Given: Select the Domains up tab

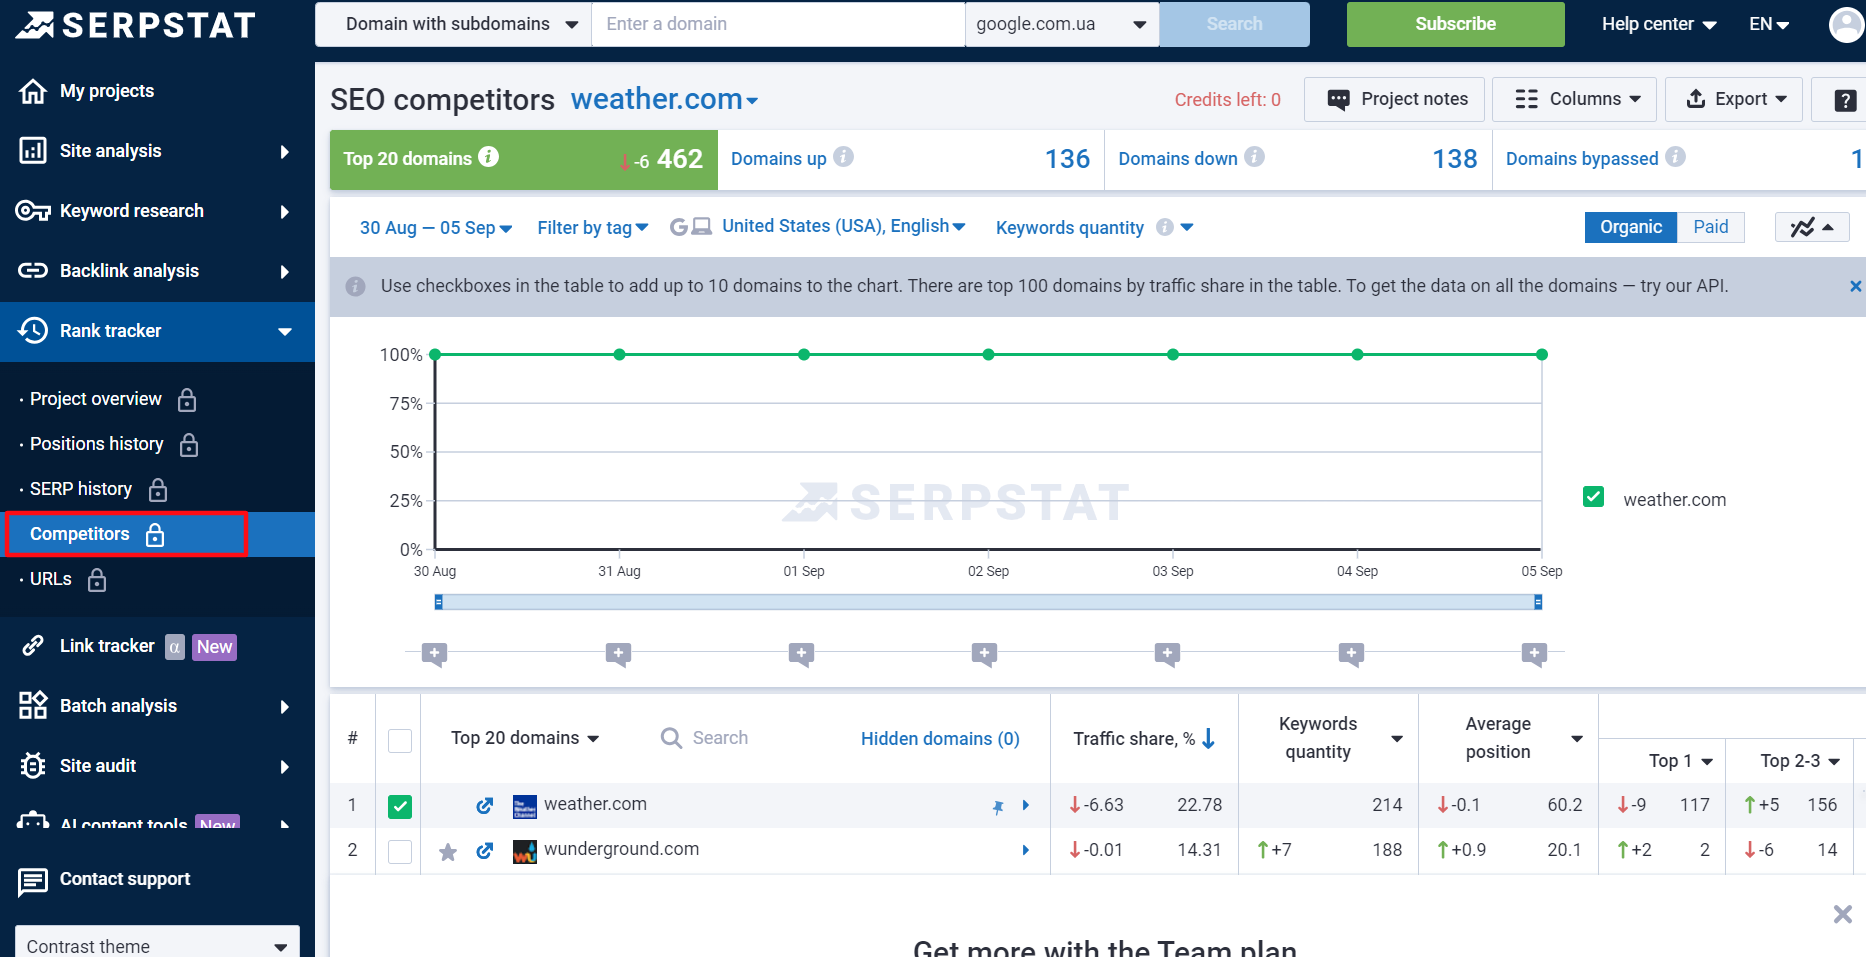Looking at the screenshot, I should pyautogui.click(x=911, y=160).
